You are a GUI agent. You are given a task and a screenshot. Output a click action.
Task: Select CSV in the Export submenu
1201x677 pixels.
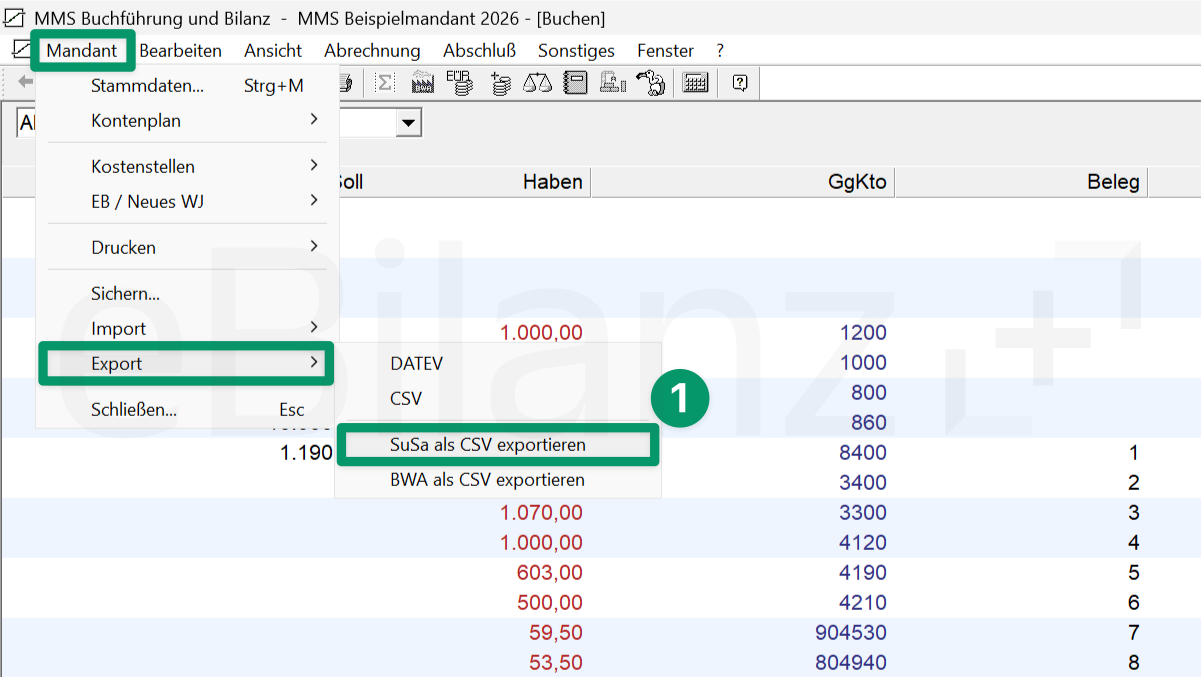[497, 399]
